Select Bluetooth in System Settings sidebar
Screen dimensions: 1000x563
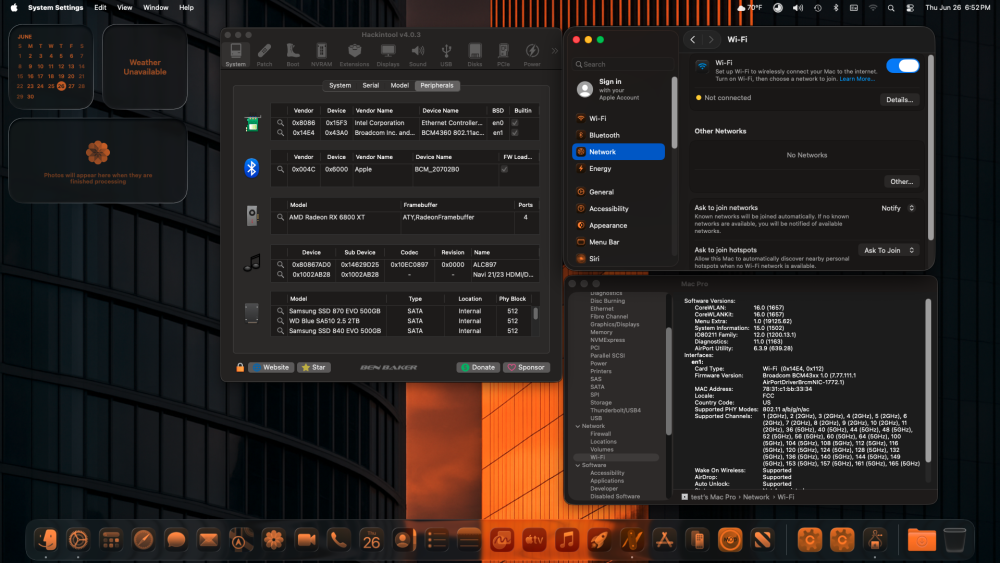[x=619, y=135]
